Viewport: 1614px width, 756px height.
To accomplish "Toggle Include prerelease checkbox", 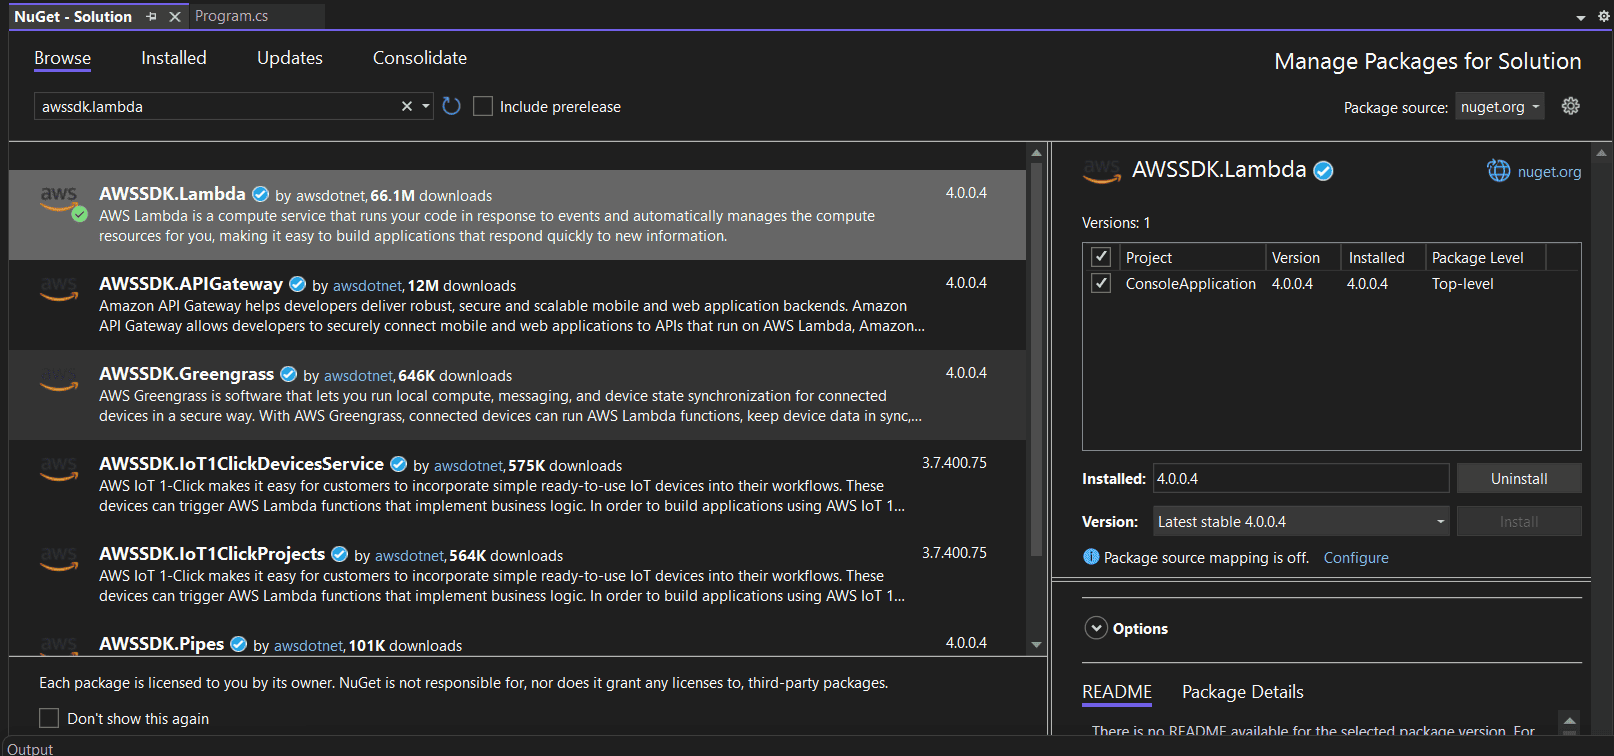I will tap(483, 106).
